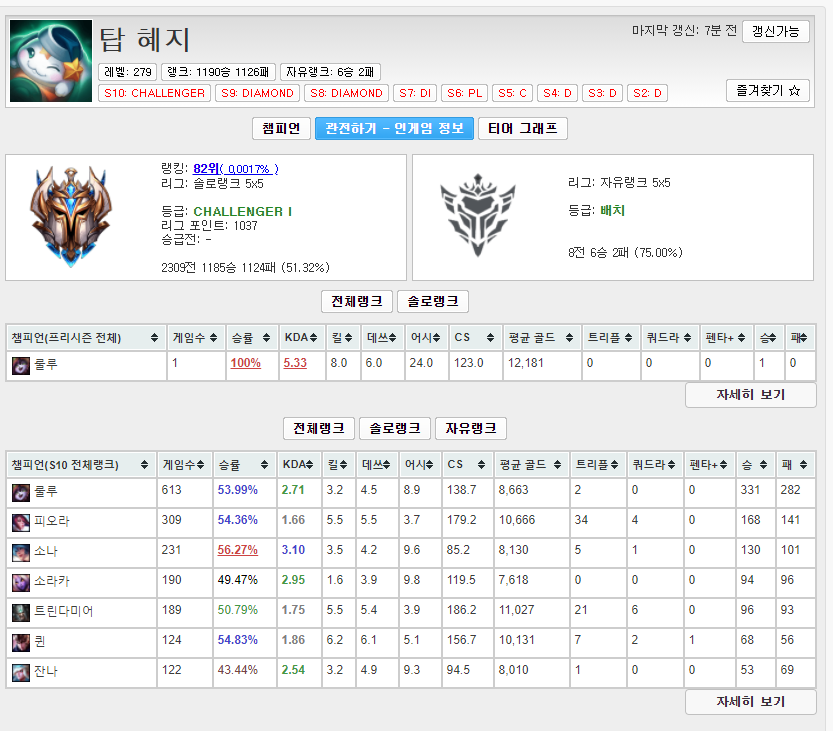Sort S10 table by 어시 column
Viewport: 833px width, 731px height.
point(420,465)
